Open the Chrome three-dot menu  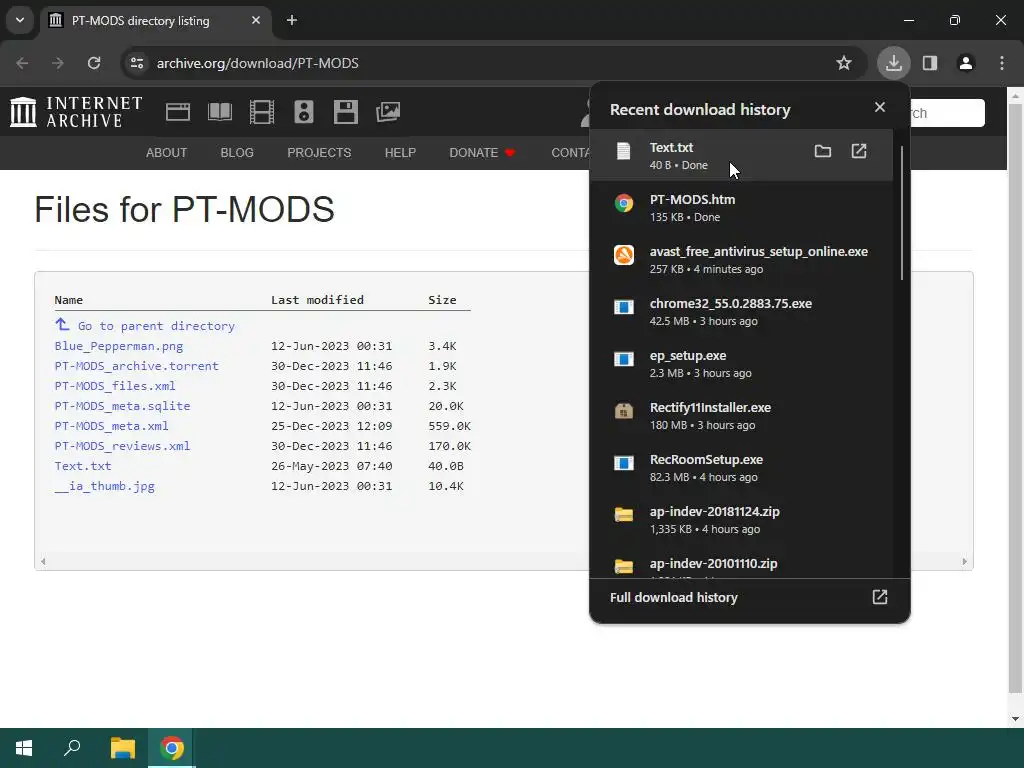tap(1002, 63)
